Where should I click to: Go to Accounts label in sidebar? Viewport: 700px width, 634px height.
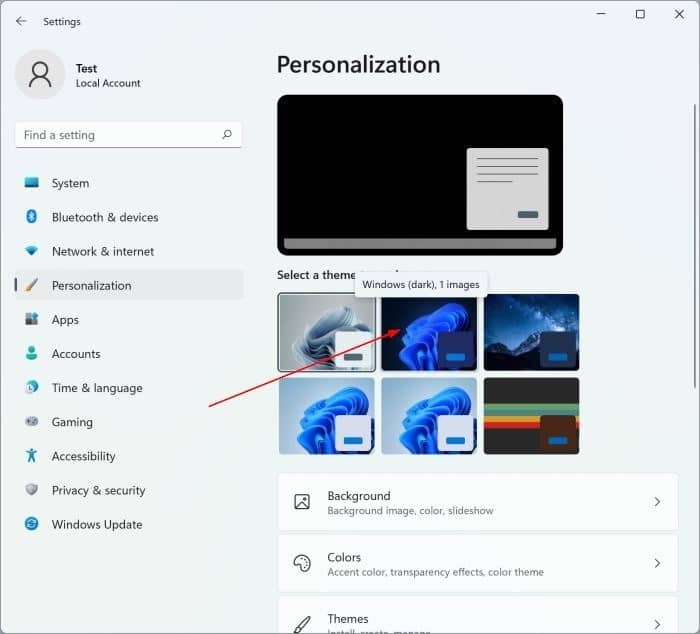[76, 354]
